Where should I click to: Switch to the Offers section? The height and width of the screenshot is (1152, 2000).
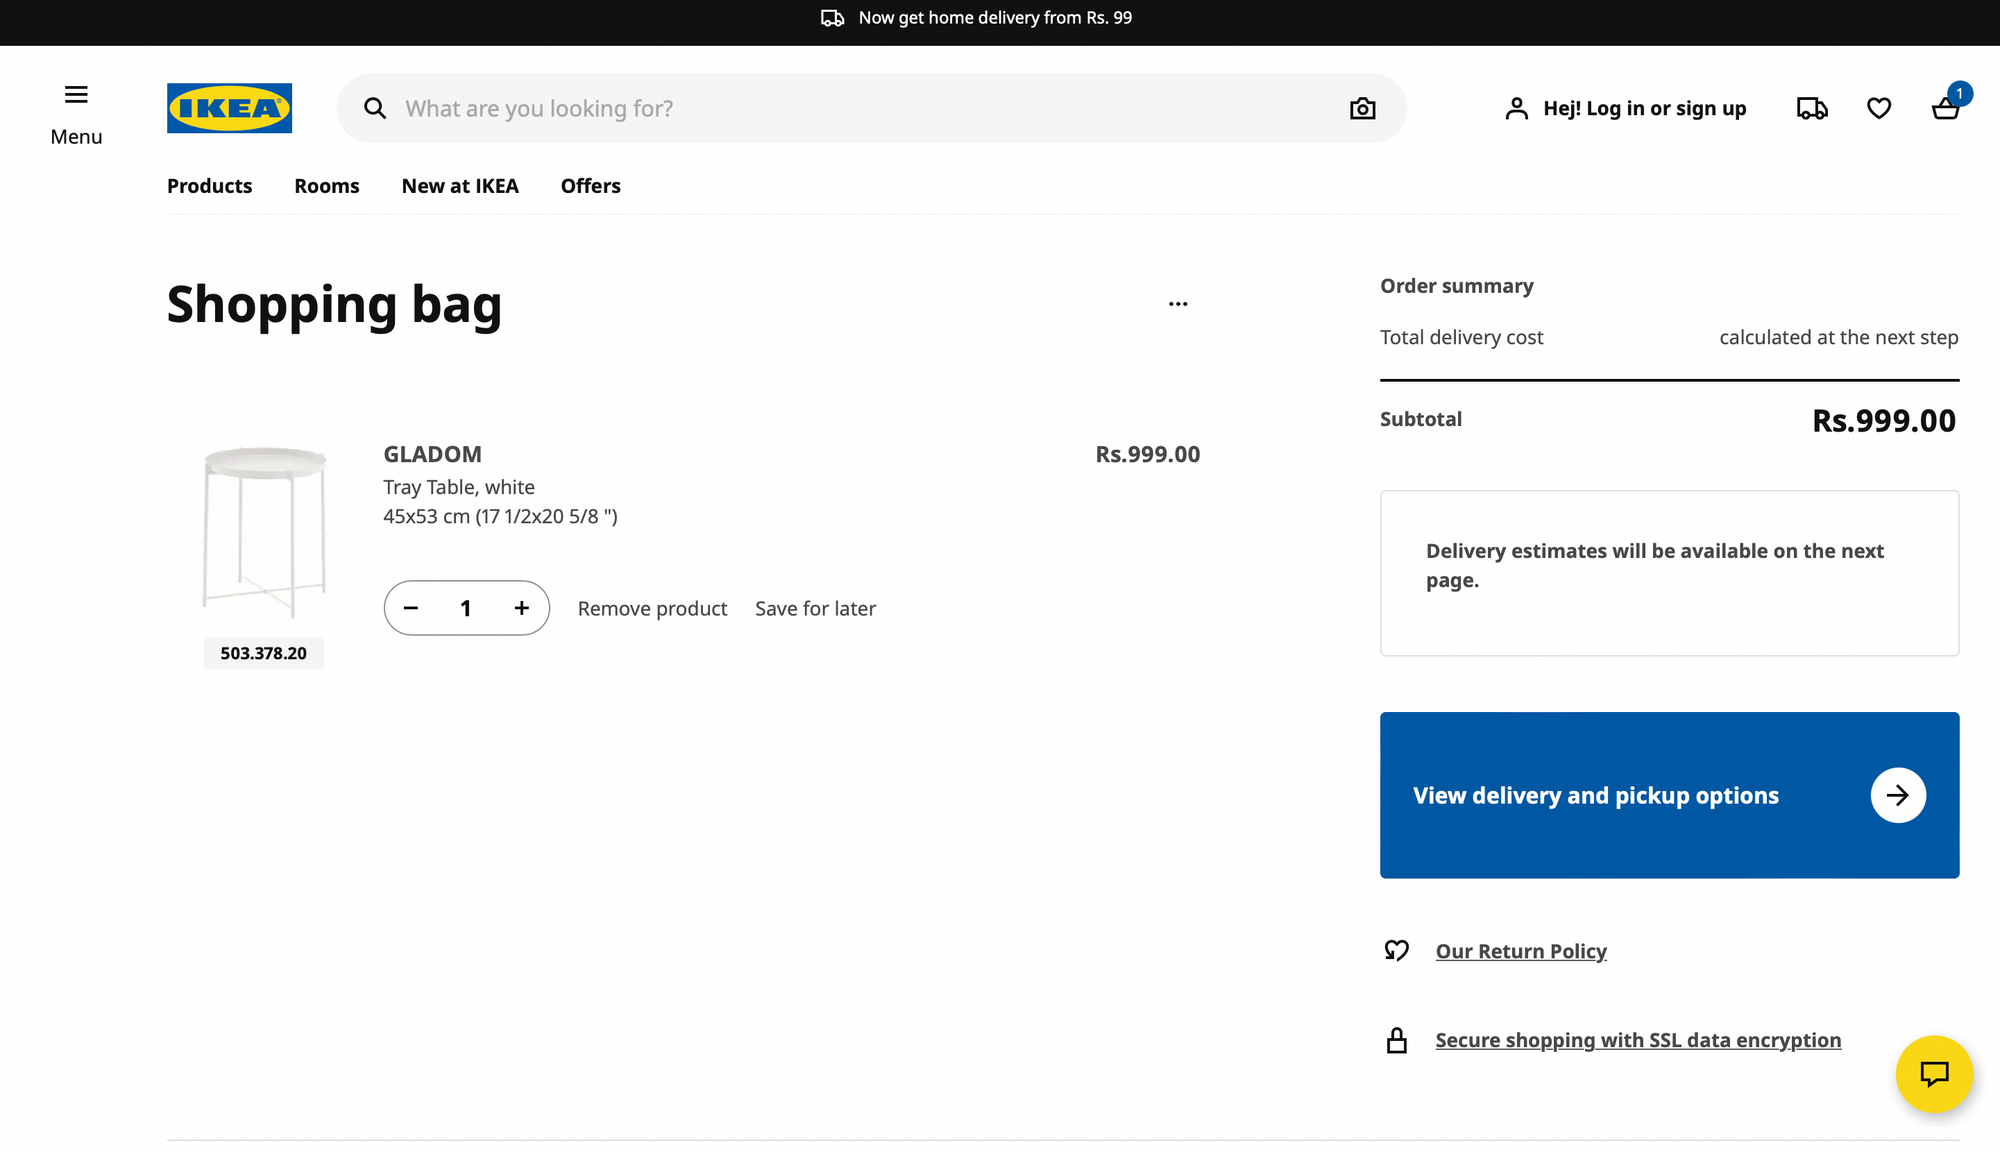point(590,186)
